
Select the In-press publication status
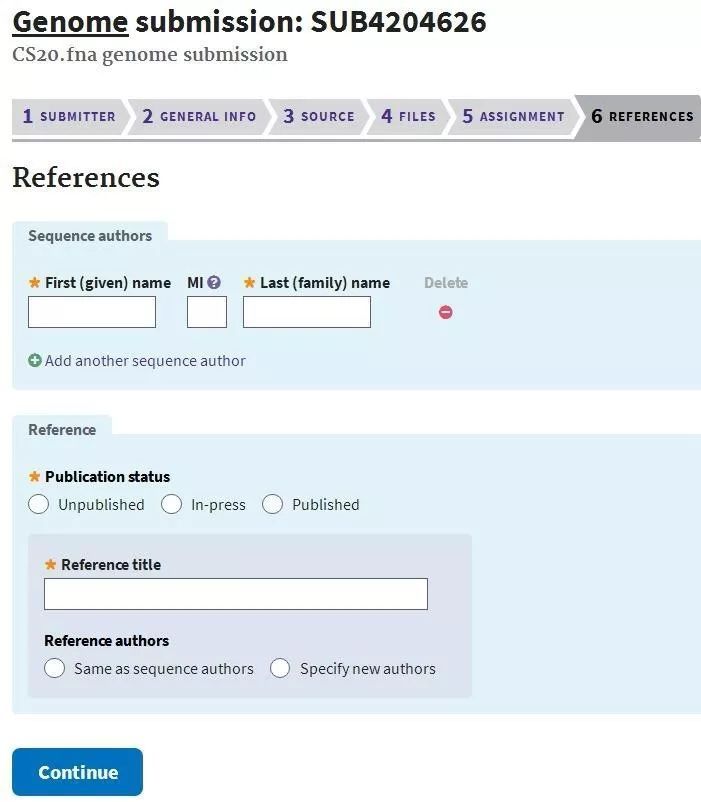click(172, 505)
